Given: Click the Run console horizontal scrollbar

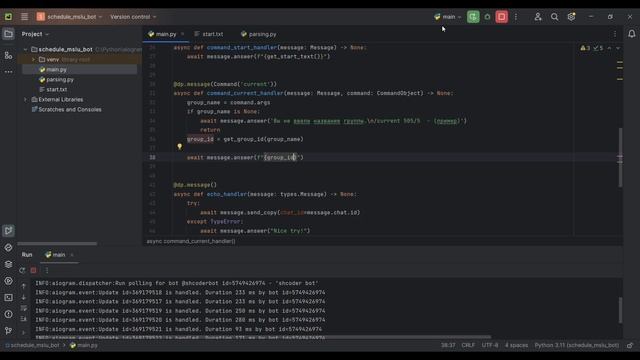Looking at the screenshot, I should pyautogui.click(x=263, y=337).
